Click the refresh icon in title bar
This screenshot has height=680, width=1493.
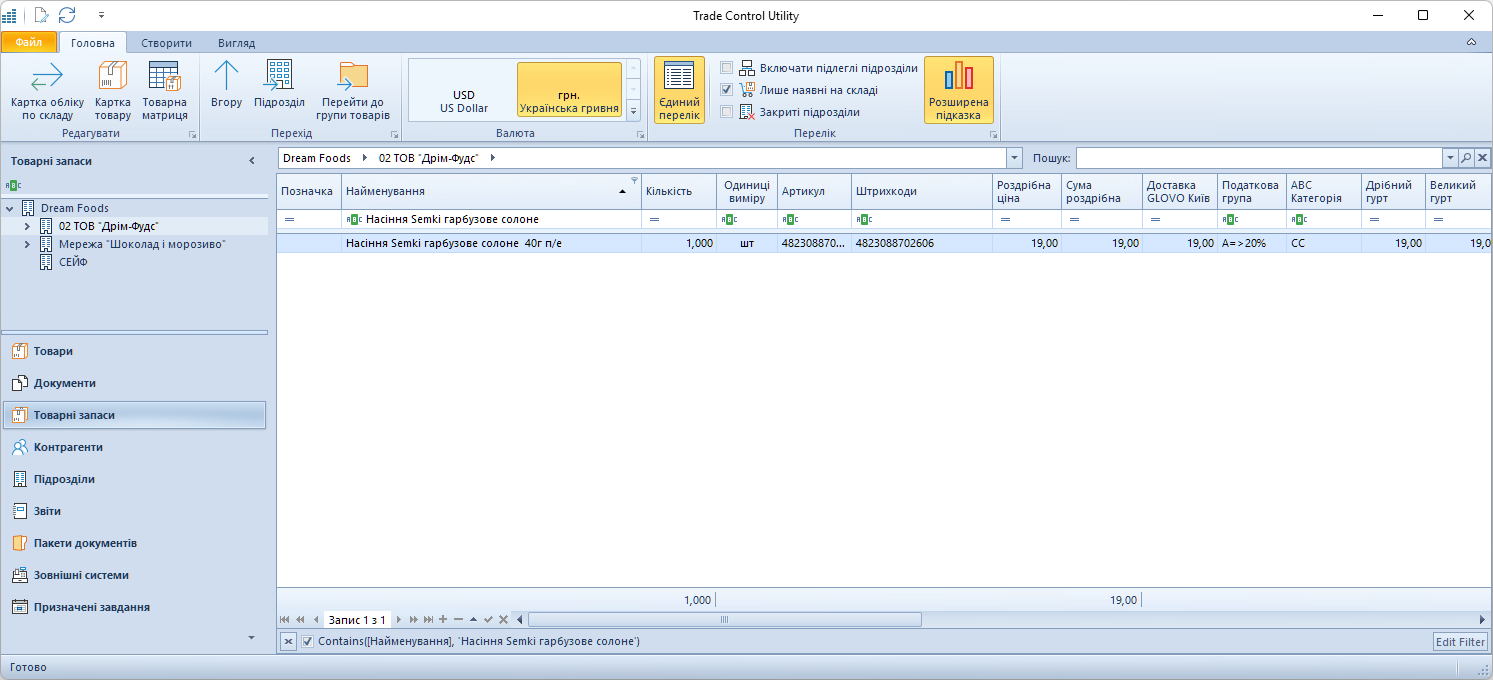67,15
